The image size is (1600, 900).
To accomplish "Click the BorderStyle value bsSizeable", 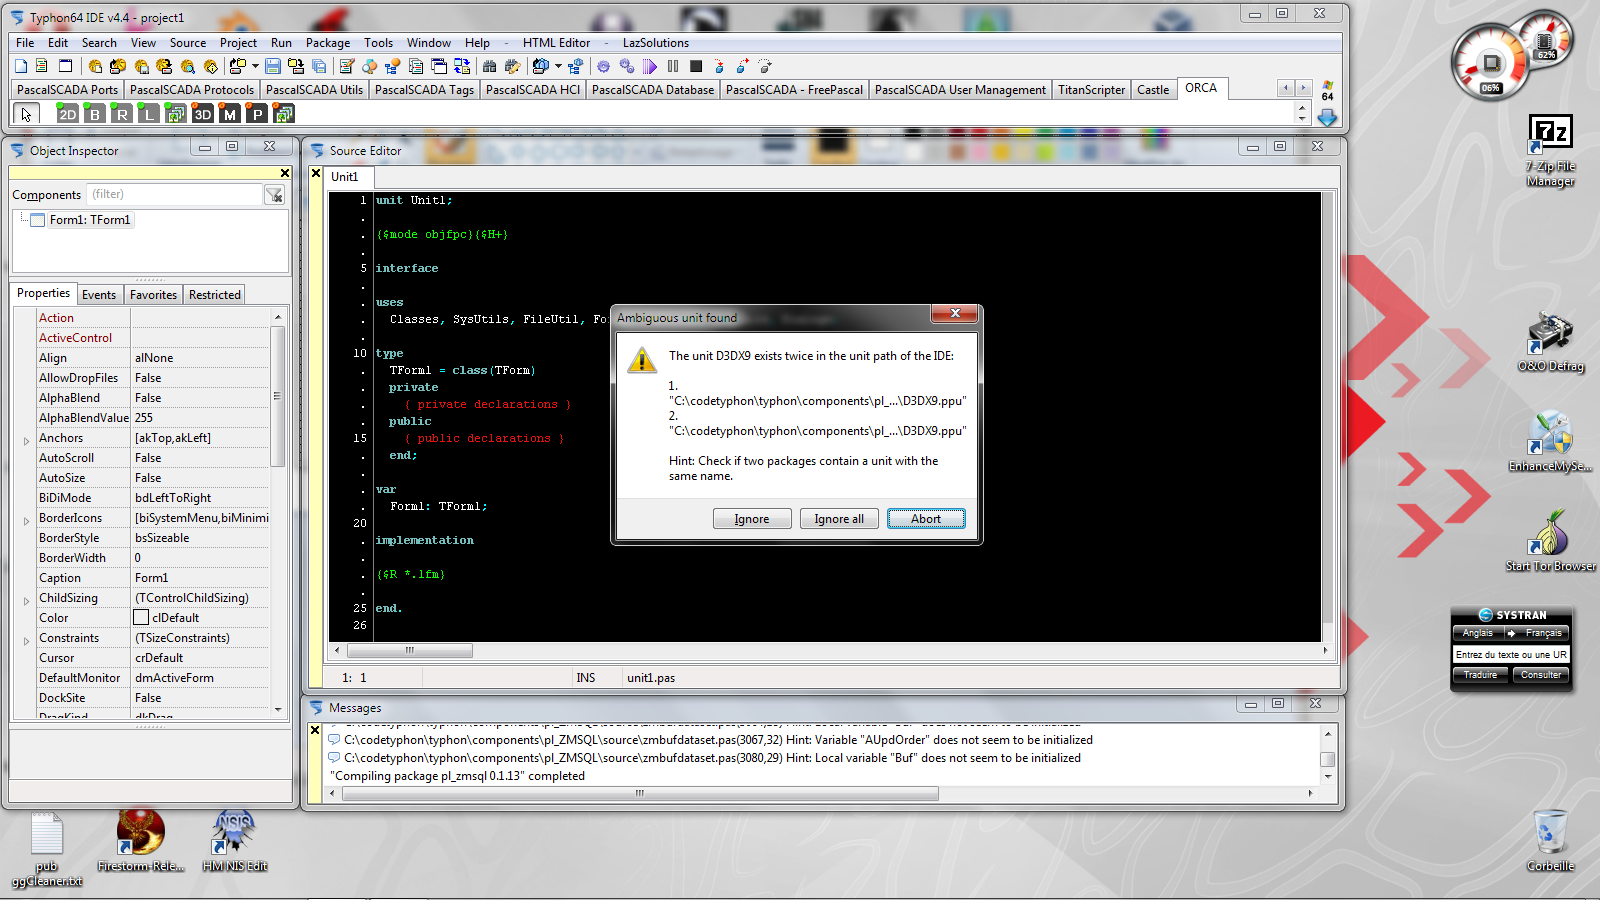I will pyautogui.click(x=200, y=538).
